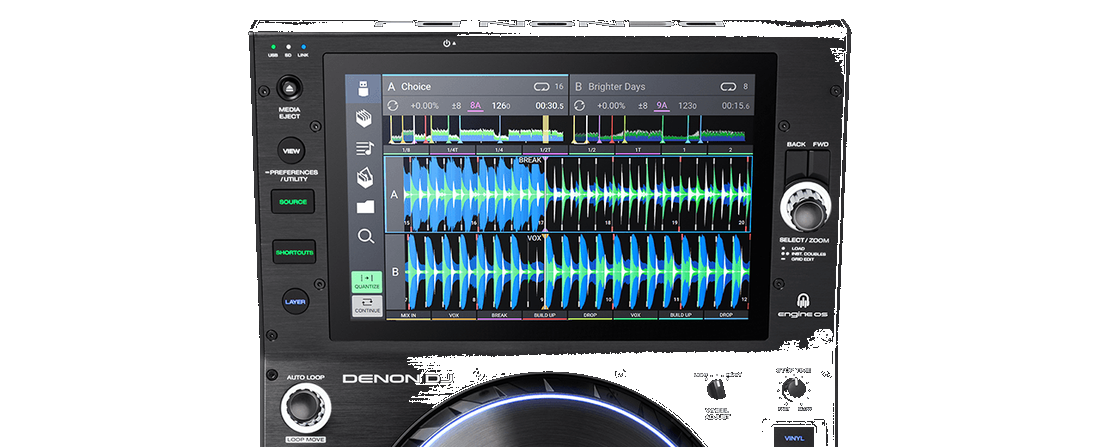Image resolution: width=1100 pixels, height=447 pixels.
Task: Toggle the Vinyl mode button
Action: pos(794,437)
